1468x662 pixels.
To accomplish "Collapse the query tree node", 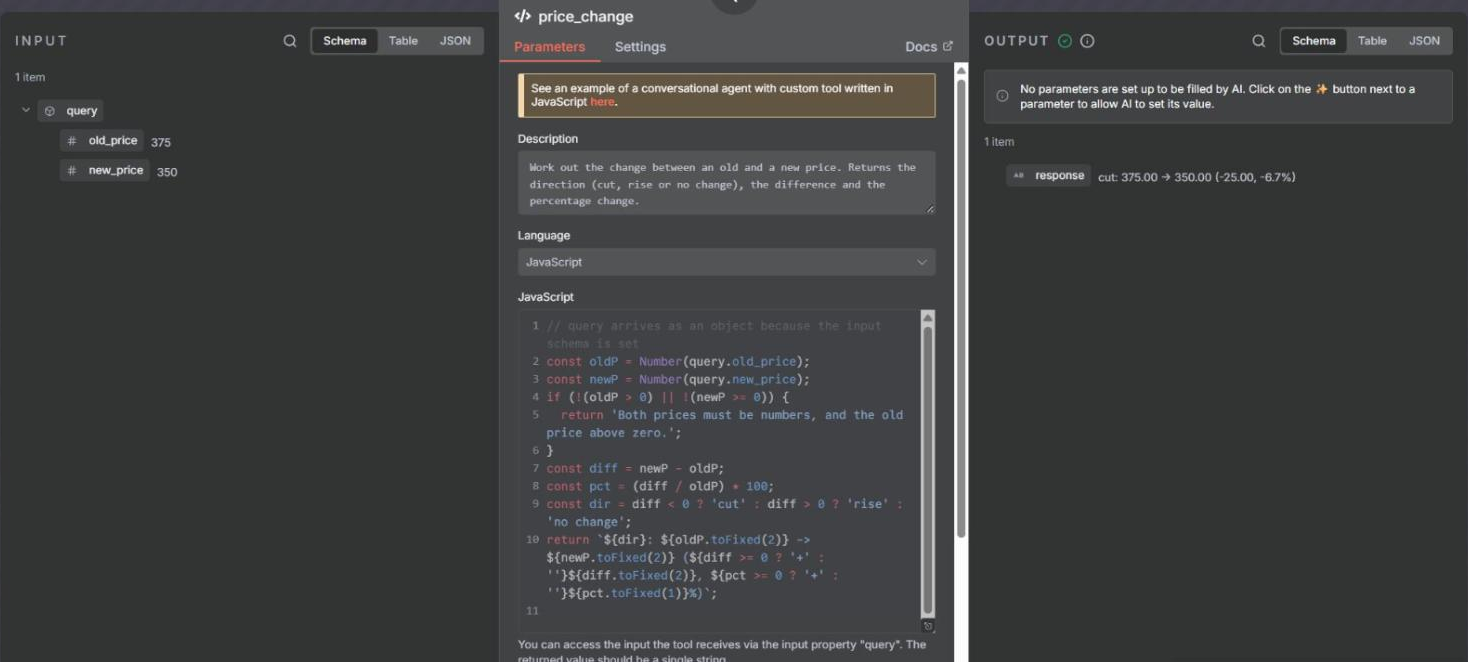I will click(26, 110).
